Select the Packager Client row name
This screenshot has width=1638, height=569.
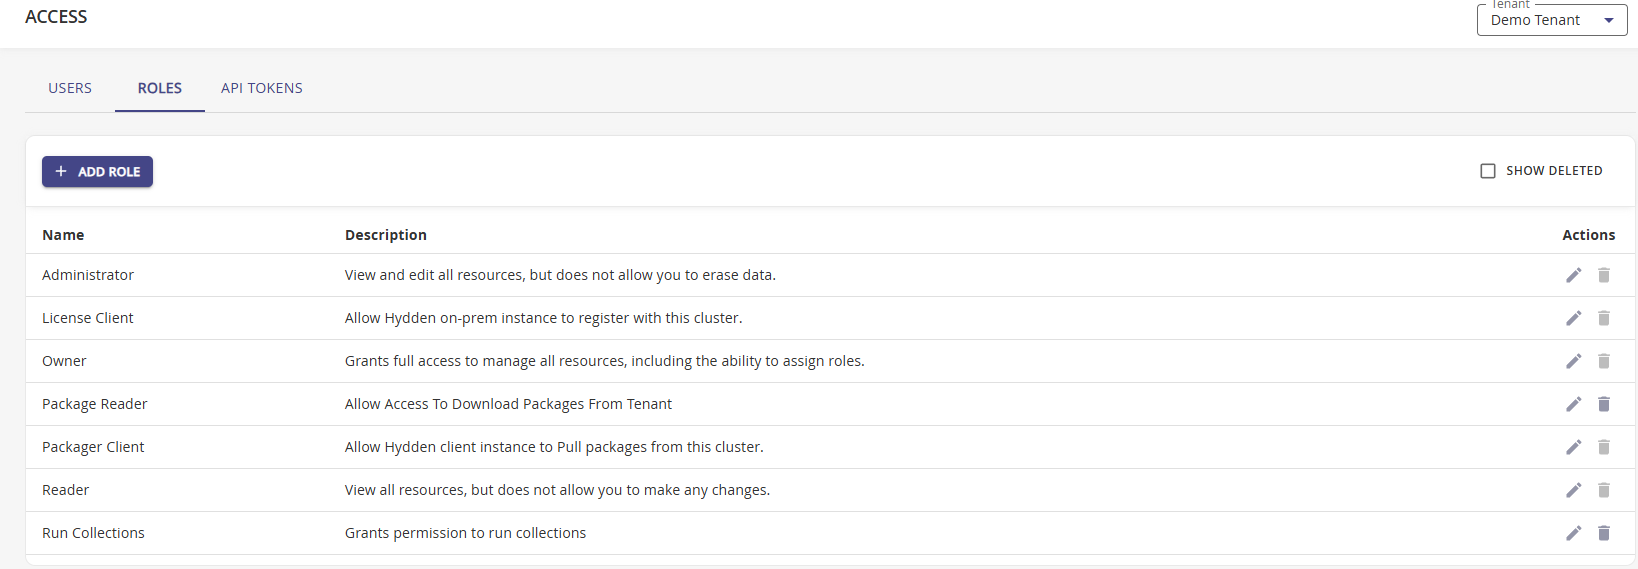pos(93,447)
